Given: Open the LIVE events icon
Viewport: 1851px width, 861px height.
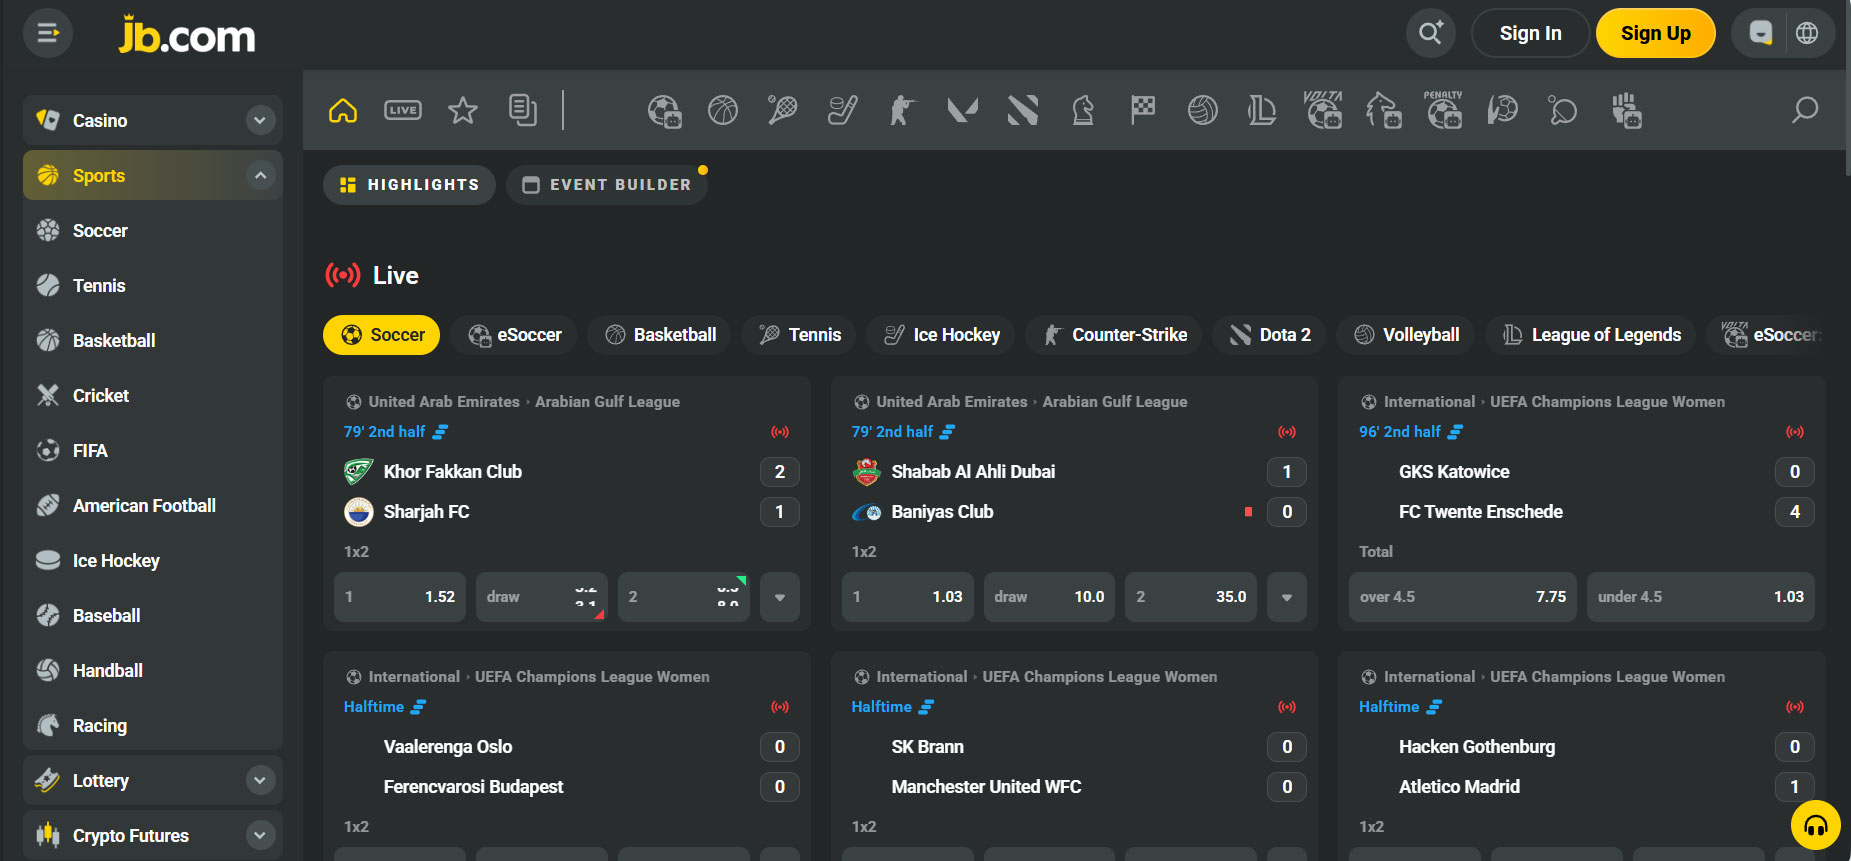Looking at the screenshot, I should [x=403, y=110].
